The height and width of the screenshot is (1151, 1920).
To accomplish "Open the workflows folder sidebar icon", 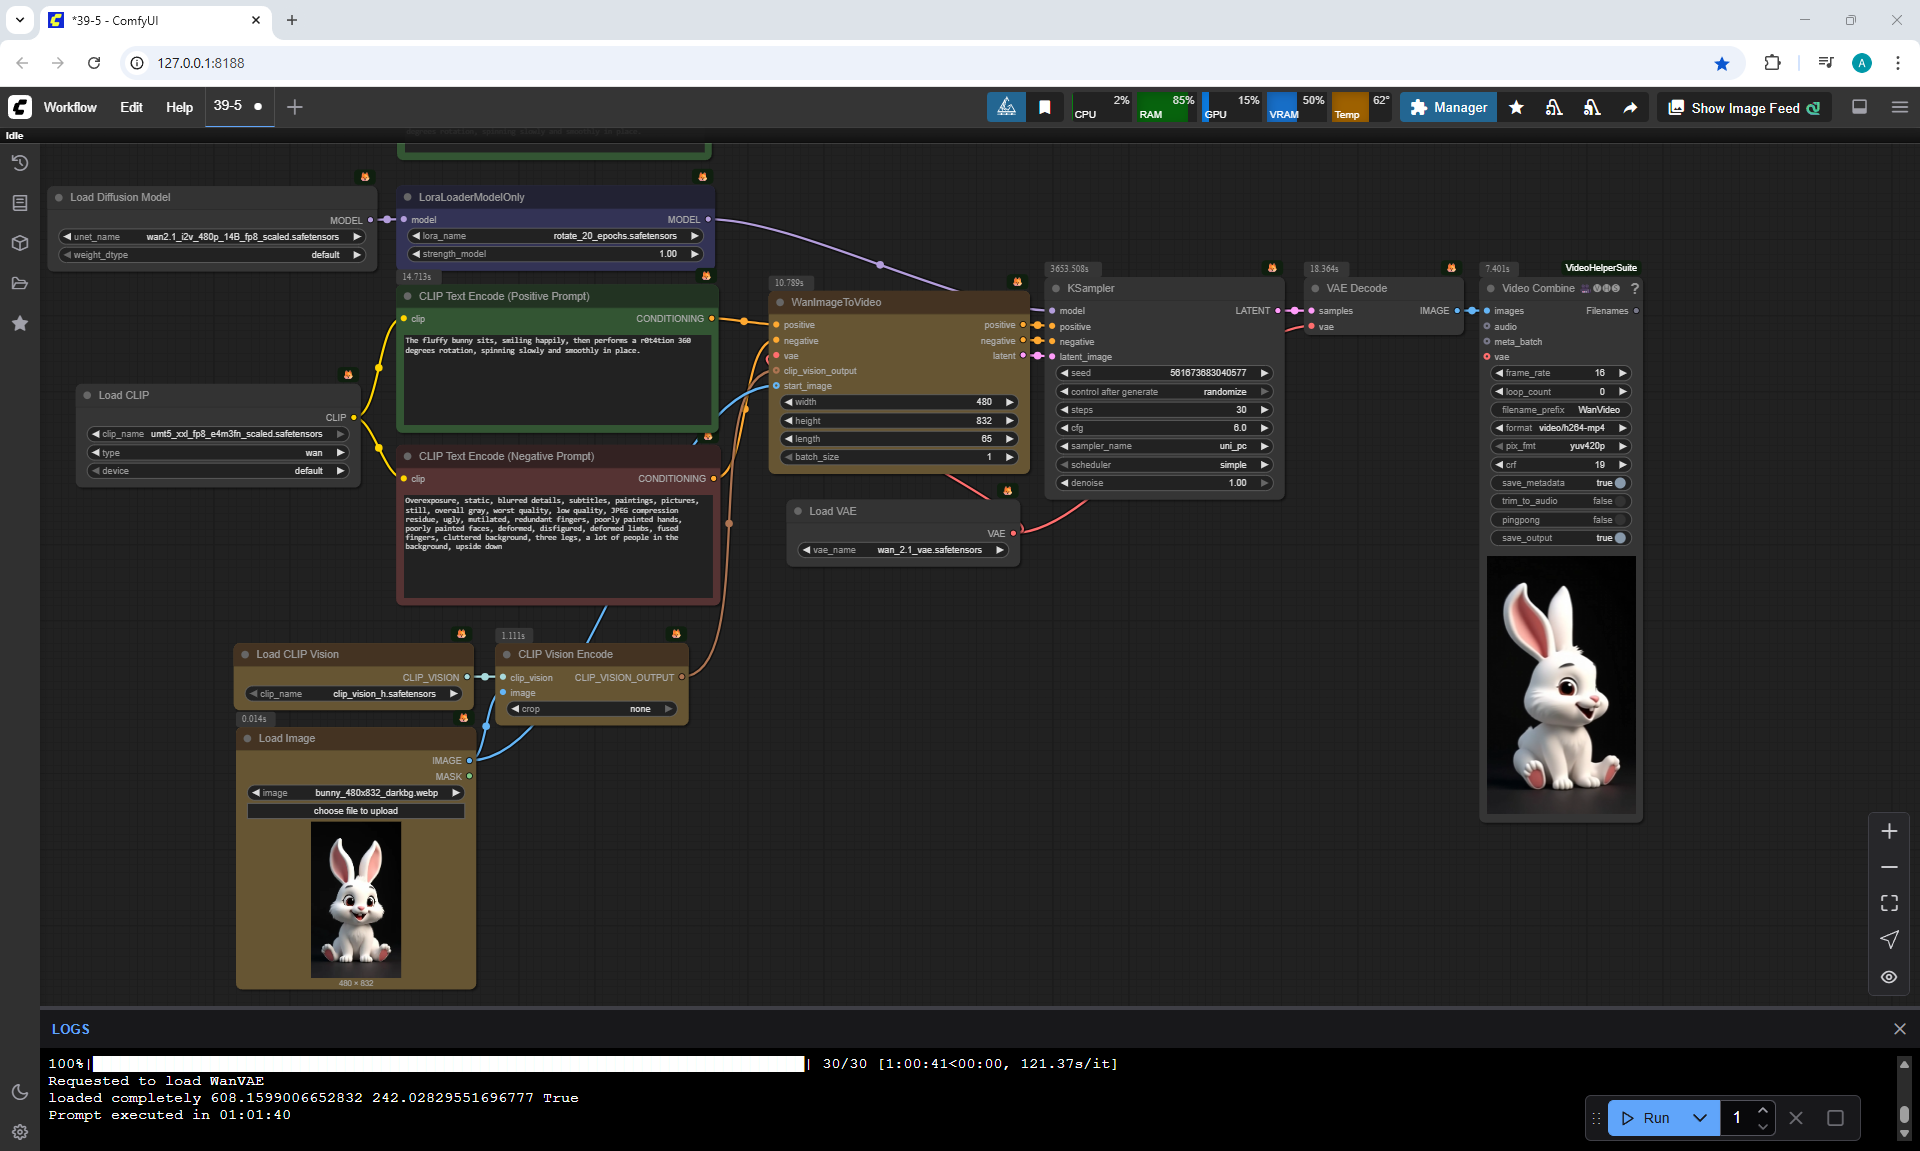I will click(x=19, y=283).
